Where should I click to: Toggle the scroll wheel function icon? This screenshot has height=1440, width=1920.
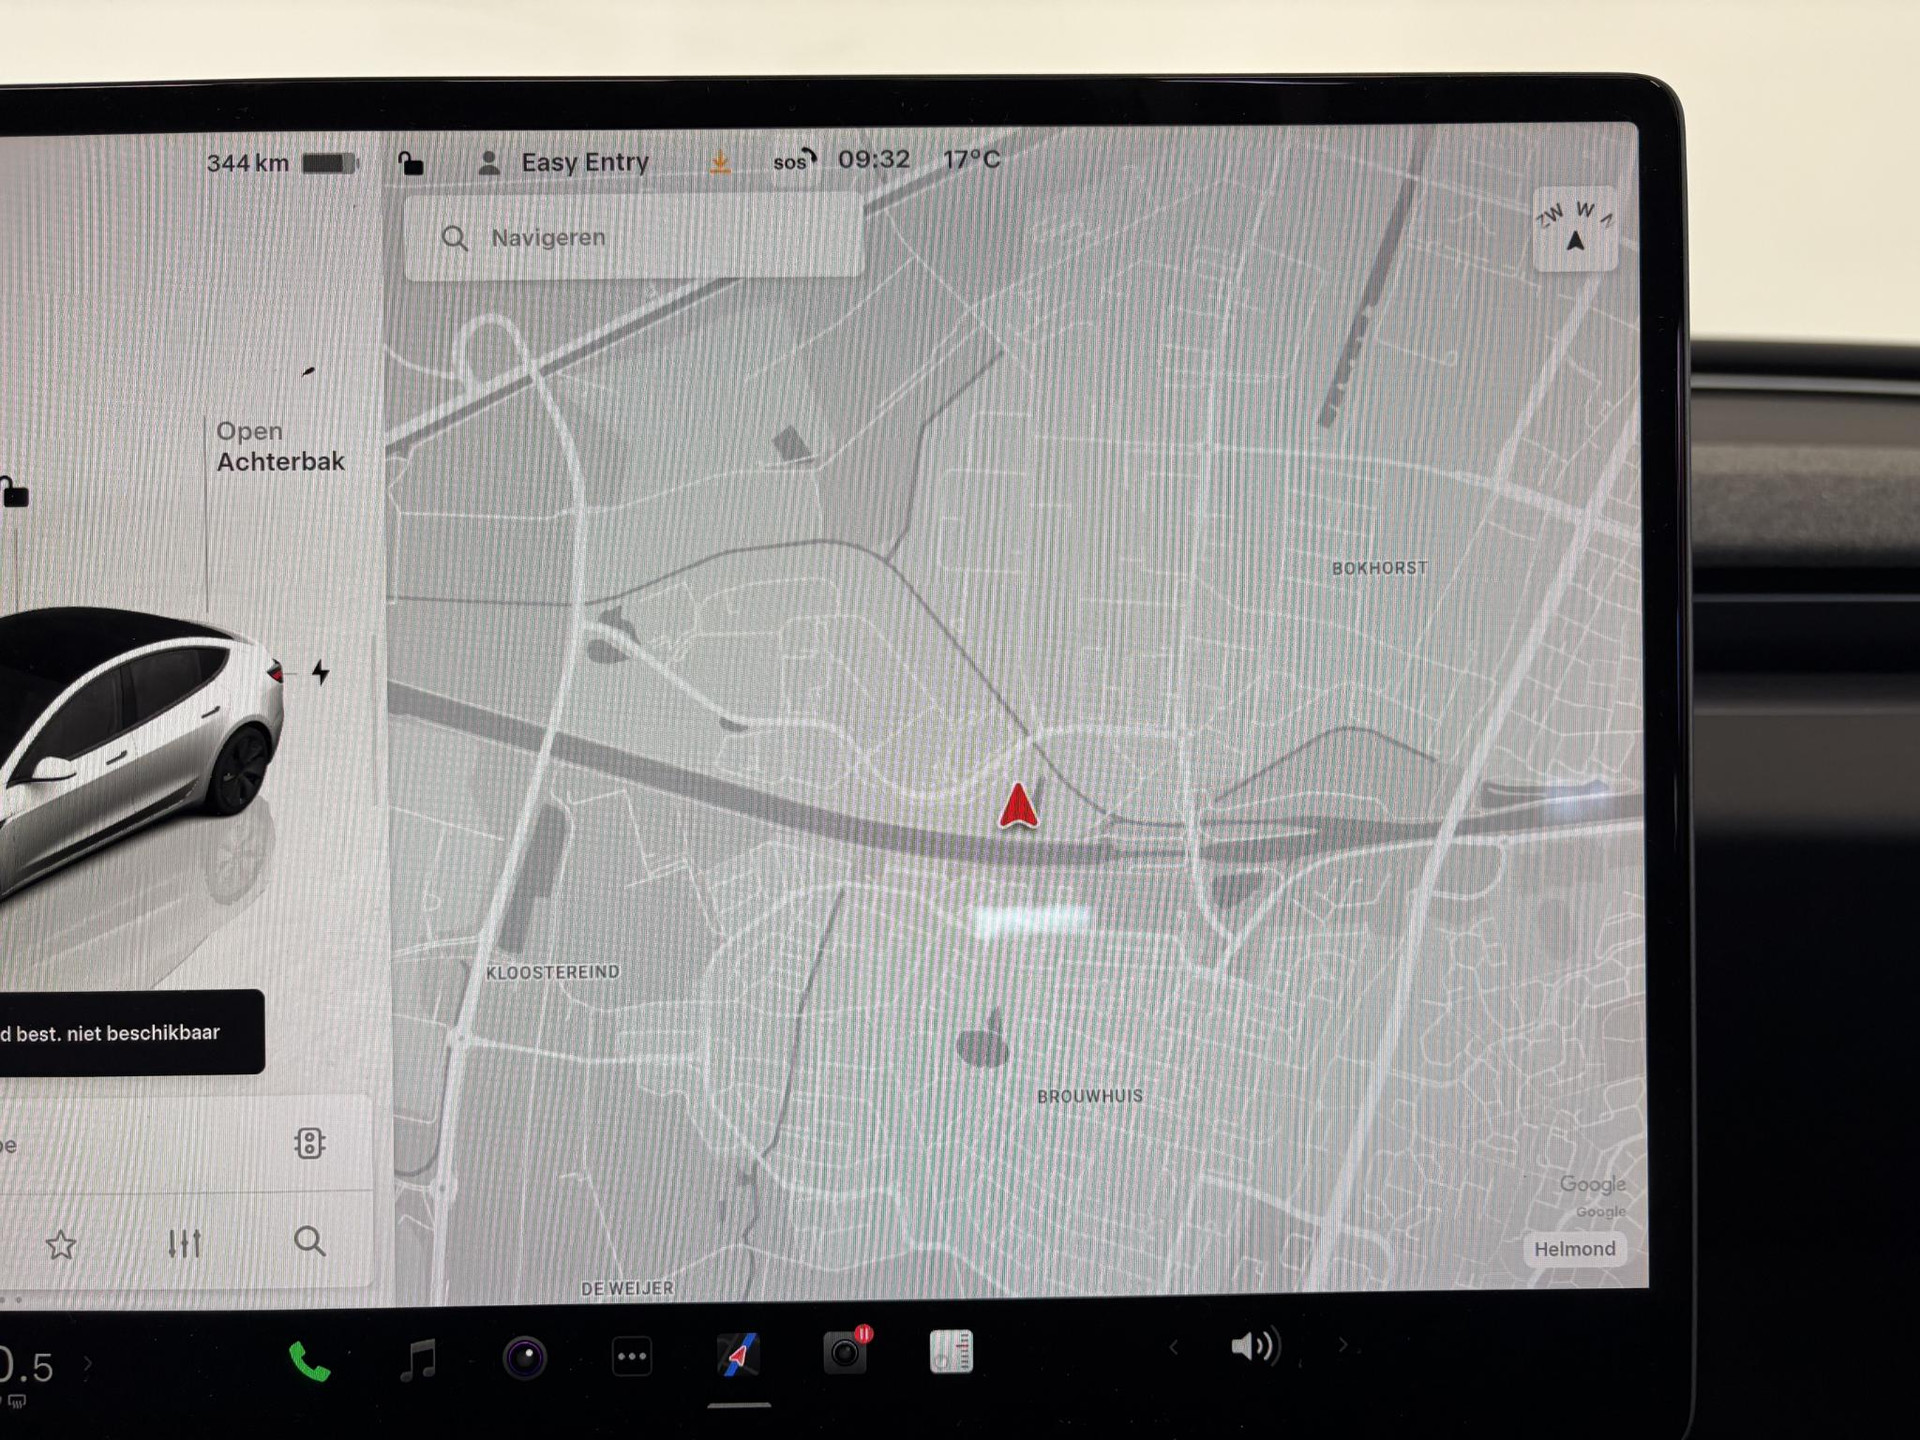pos(309,1143)
